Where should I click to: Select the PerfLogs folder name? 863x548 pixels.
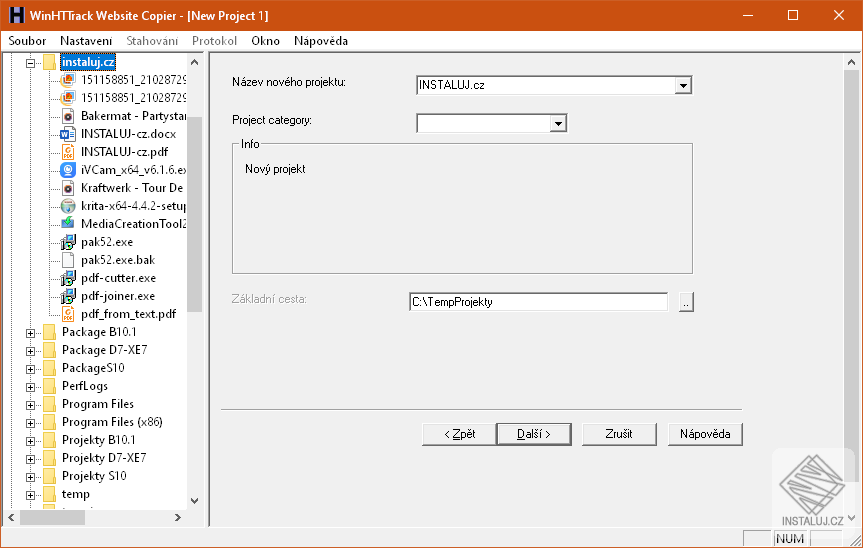pyautogui.click(x=85, y=386)
